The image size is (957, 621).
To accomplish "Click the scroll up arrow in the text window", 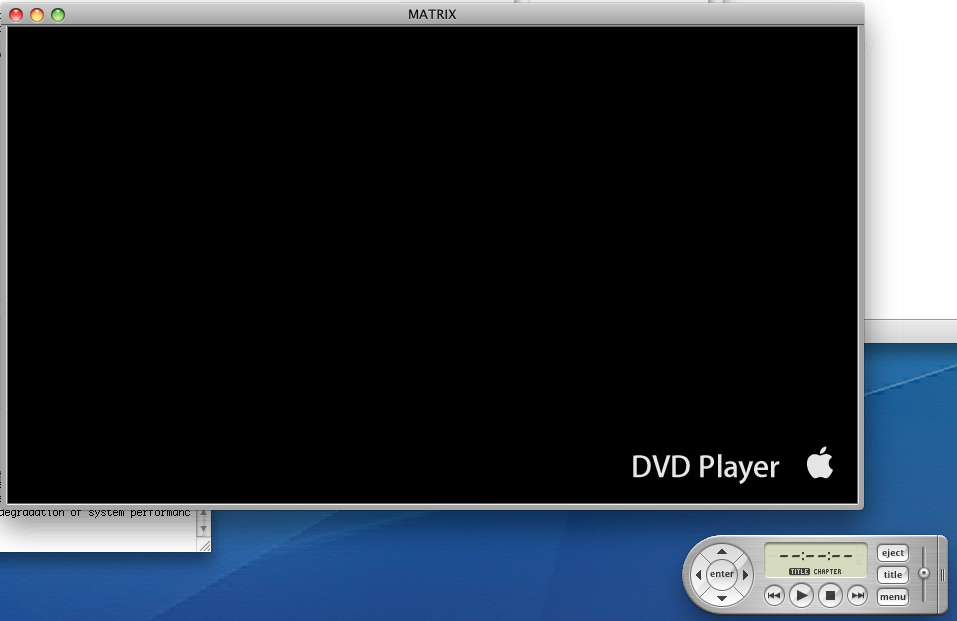I will tap(204, 514).
